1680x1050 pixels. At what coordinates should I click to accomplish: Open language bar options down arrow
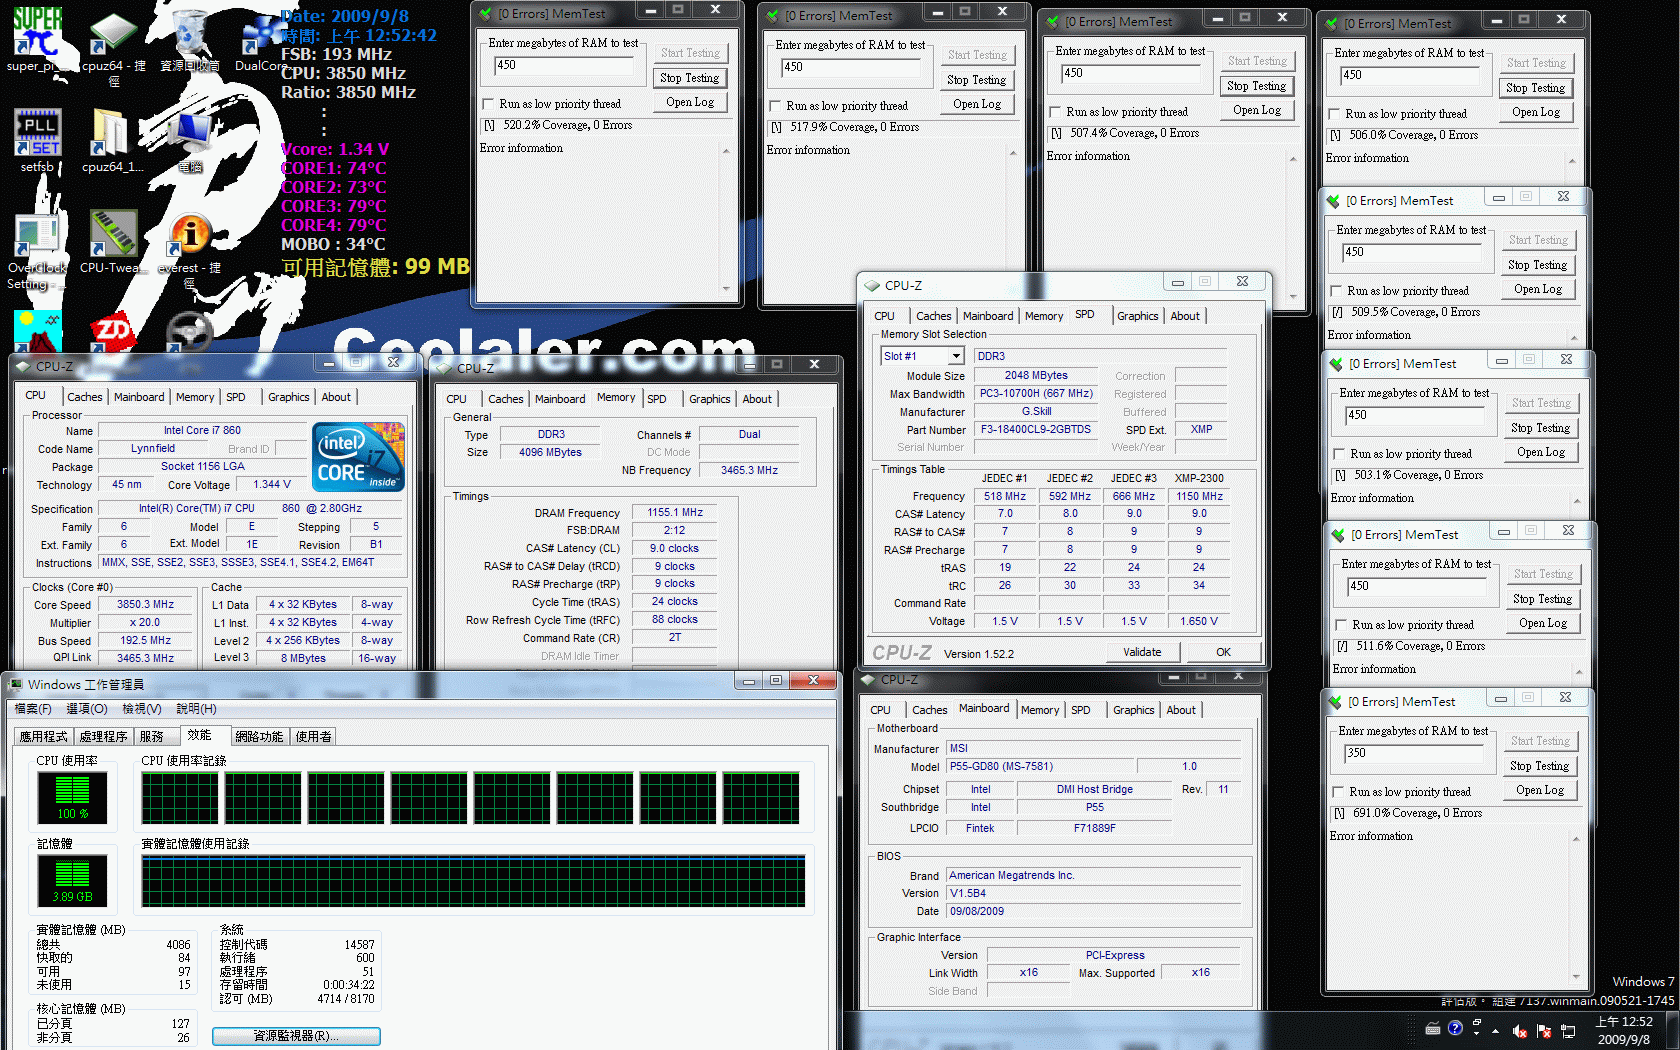(x=1476, y=1034)
